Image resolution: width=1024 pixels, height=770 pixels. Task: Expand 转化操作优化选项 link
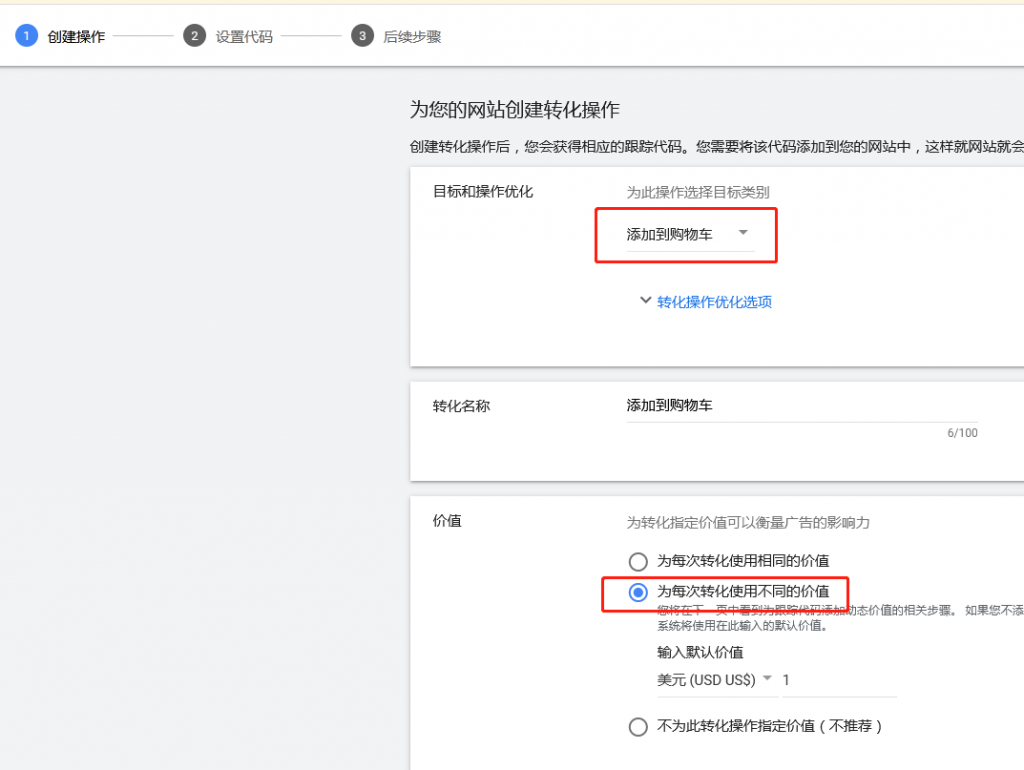pos(714,302)
